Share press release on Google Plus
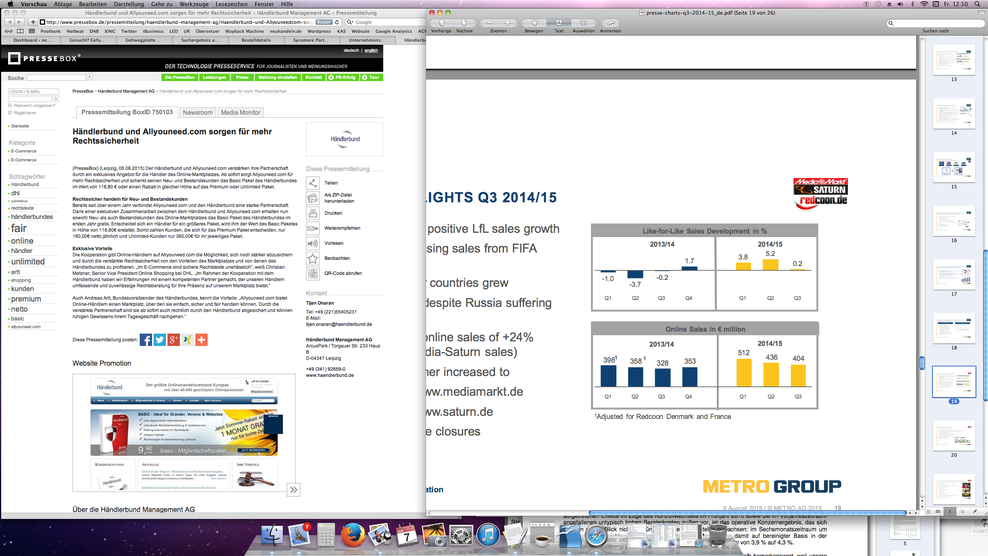988x556 pixels. [x=173, y=340]
